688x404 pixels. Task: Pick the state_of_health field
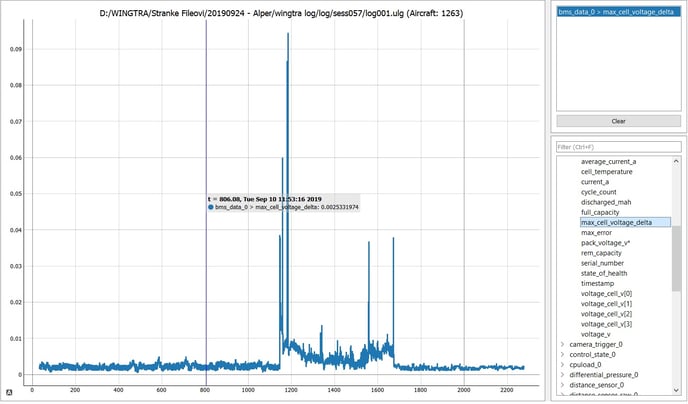(604, 273)
